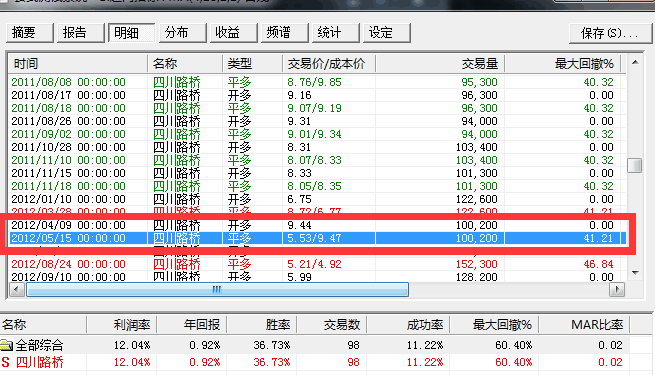This screenshot has width=655, height=375.
Task: Sort summary by MAR比率 header
Action: (584, 324)
